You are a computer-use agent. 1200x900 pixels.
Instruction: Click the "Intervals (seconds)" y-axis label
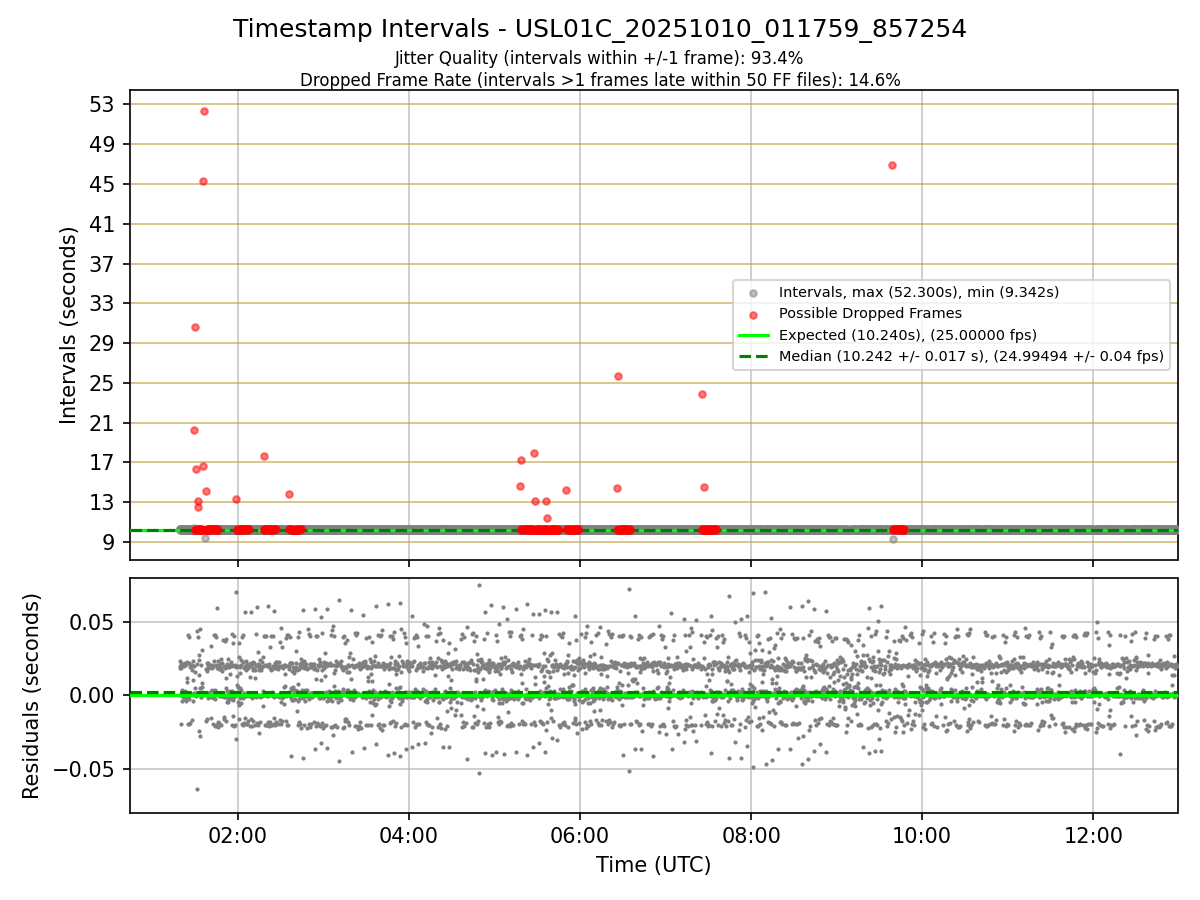point(68,325)
